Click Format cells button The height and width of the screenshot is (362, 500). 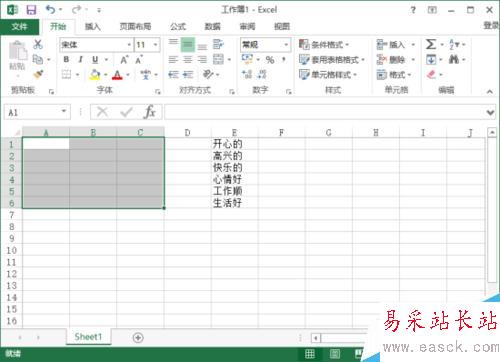pyautogui.click(x=394, y=74)
